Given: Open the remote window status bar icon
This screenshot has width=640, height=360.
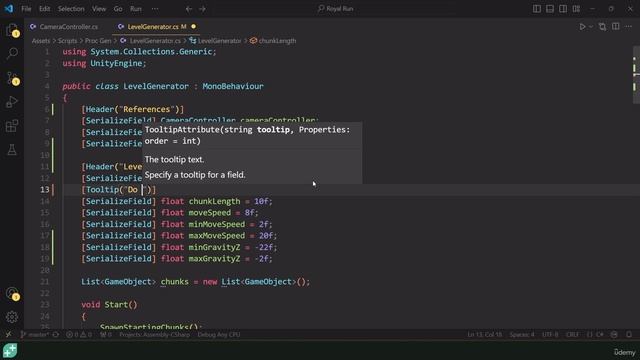Looking at the screenshot, I should [8, 335].
